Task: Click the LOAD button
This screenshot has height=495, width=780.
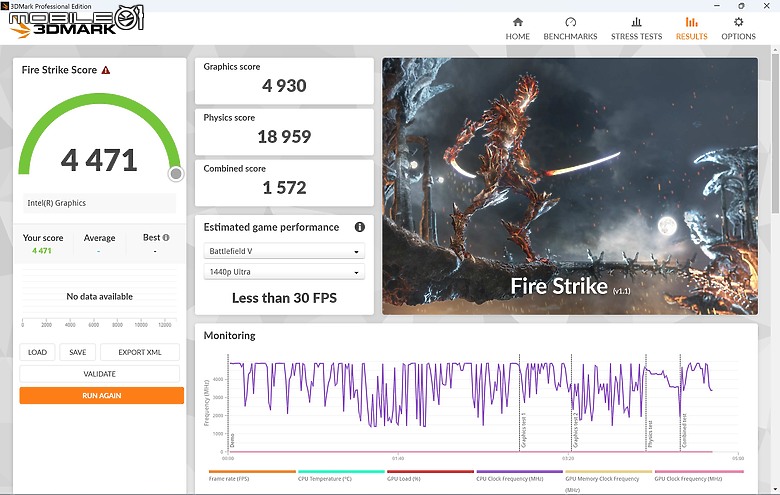Action: pos(37,352)
